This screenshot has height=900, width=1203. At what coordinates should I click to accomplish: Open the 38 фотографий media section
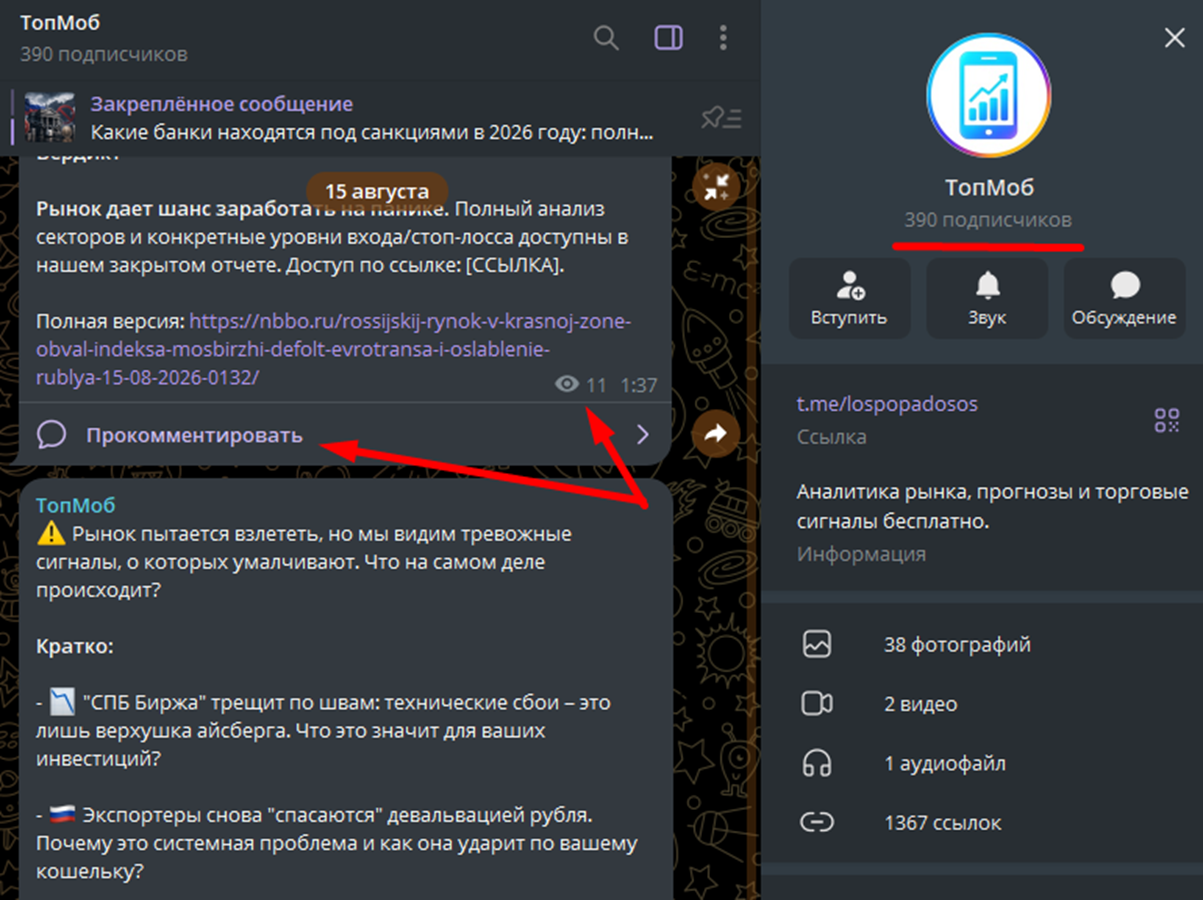coord(982,645)
